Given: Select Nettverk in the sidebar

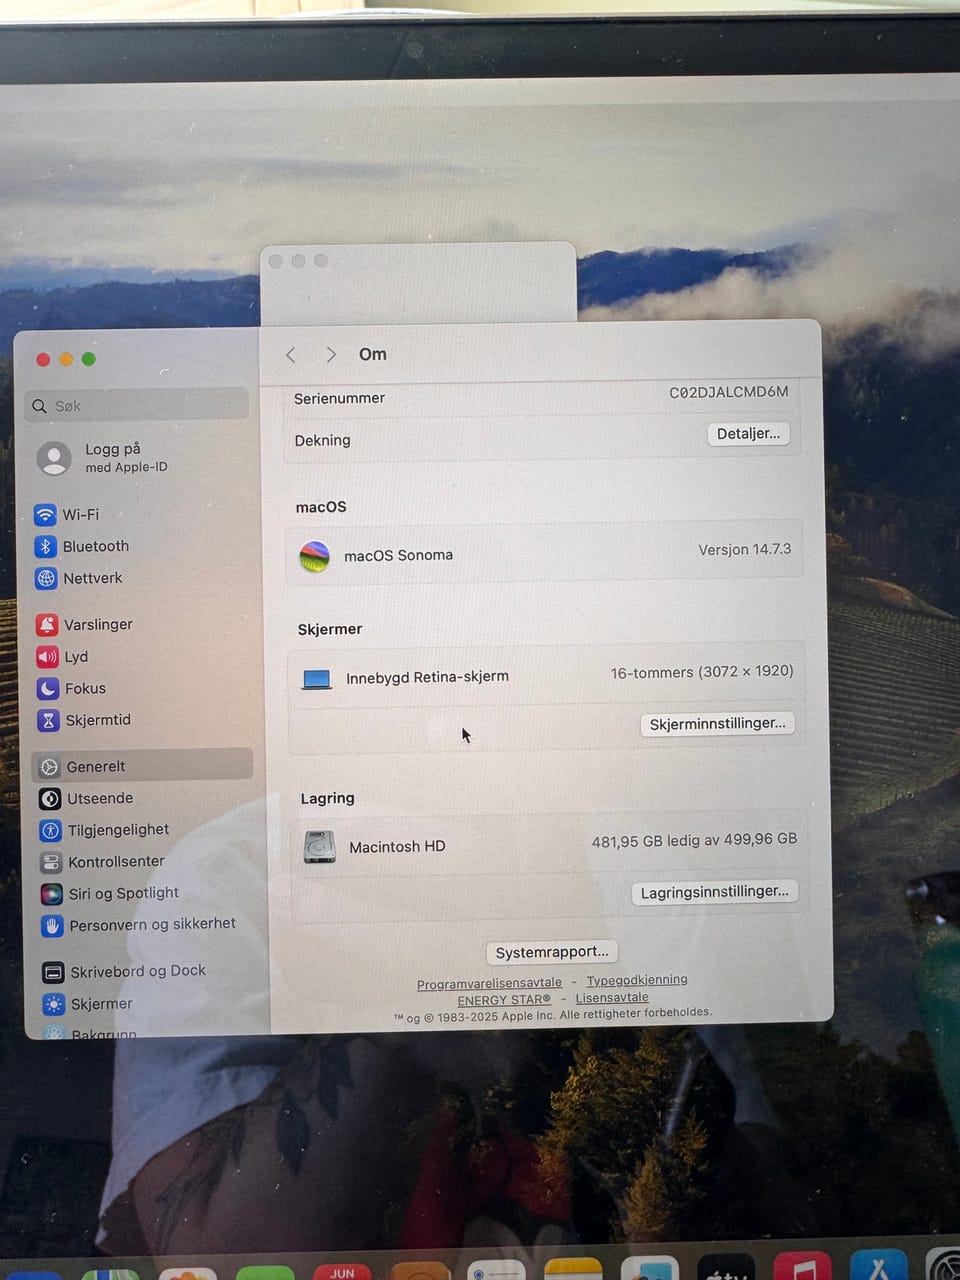Looking at the screenshot, I should (x=79, y=578).
